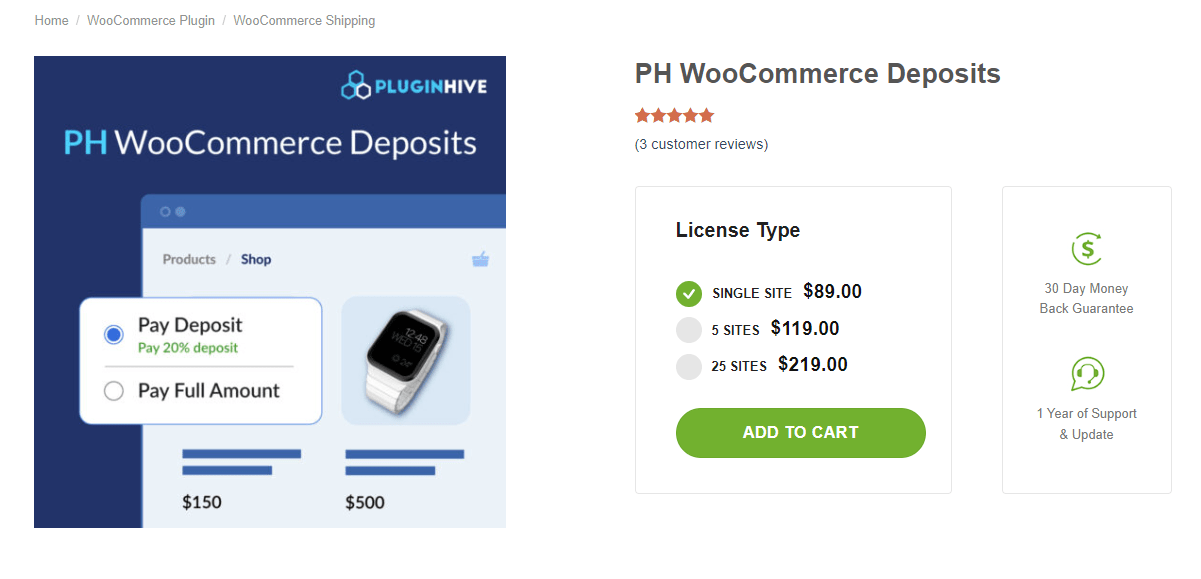This screenshot has height=579, width=1201.
Task: Open the WooCommerce Plugin breadcrumb link
Action: [150, 20]
